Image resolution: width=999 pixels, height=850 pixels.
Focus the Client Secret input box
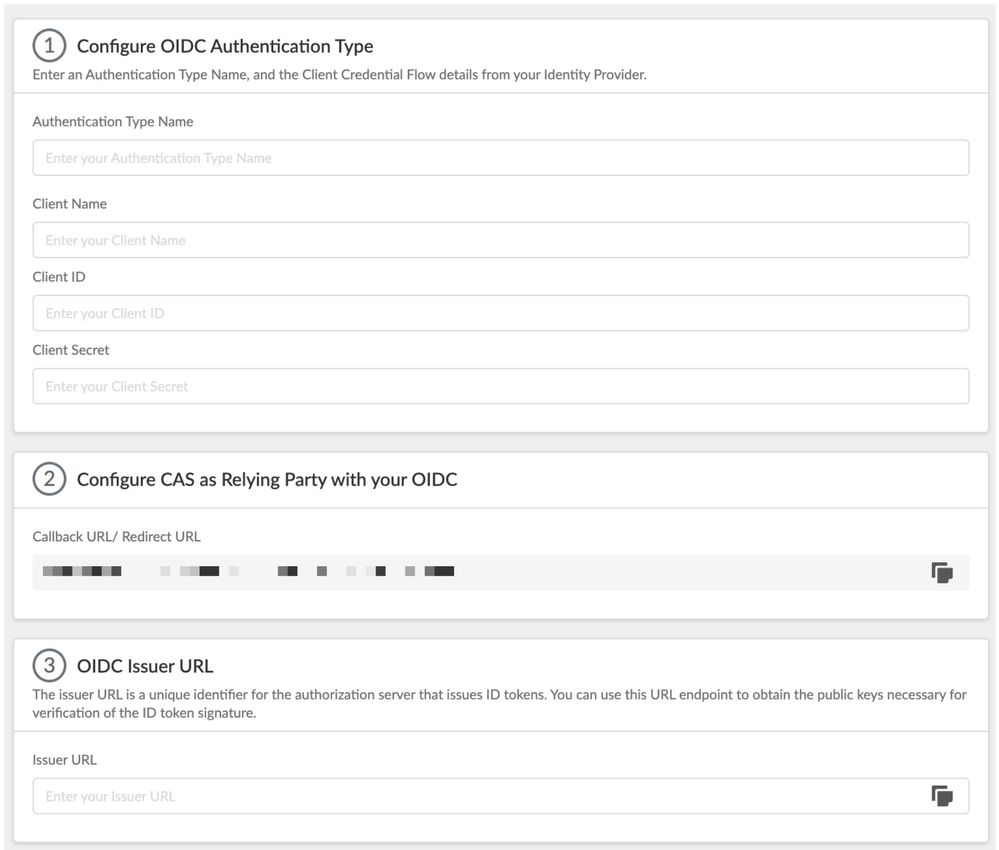click(501, 386)
